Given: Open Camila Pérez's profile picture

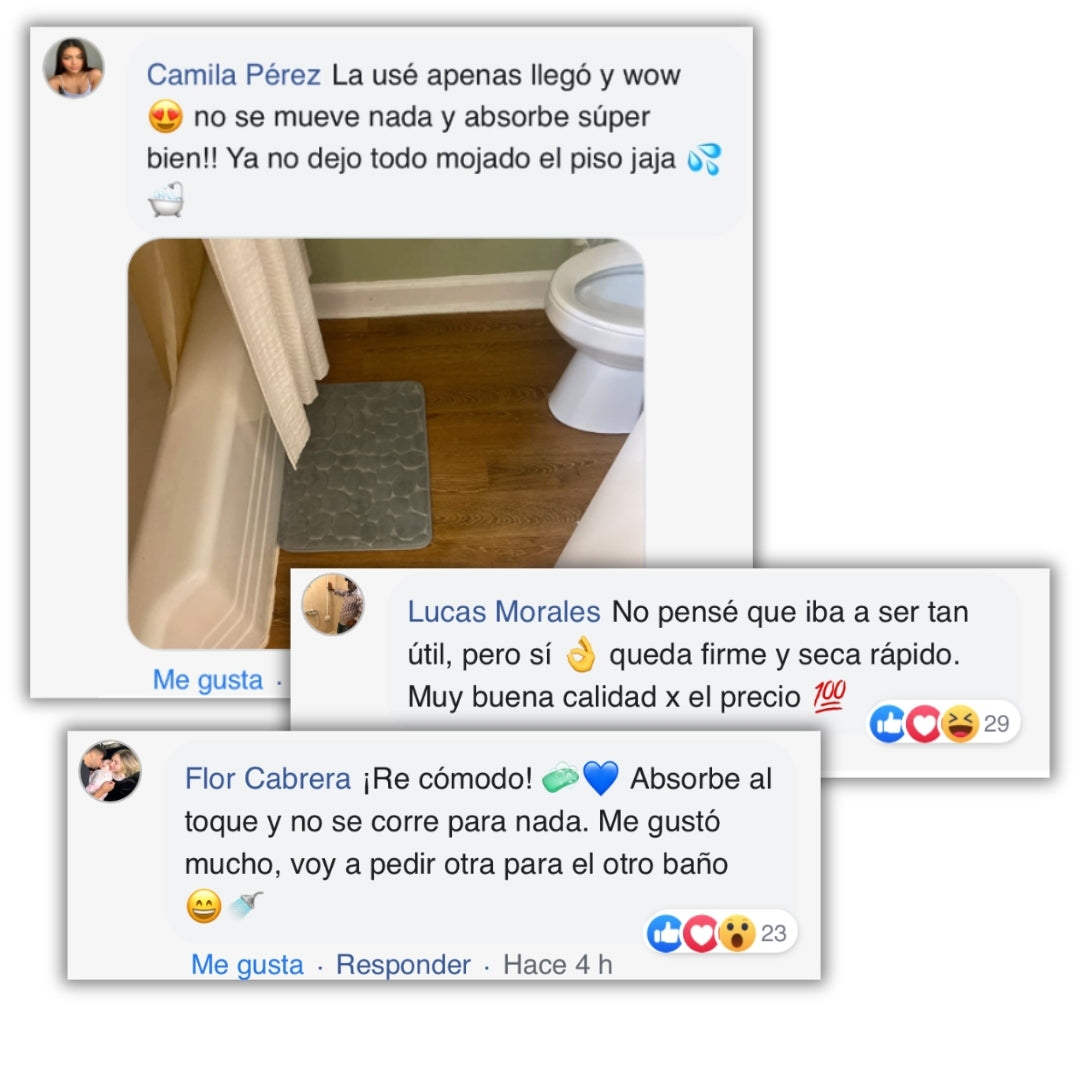Looking at the screenshot, I should 74,68.
